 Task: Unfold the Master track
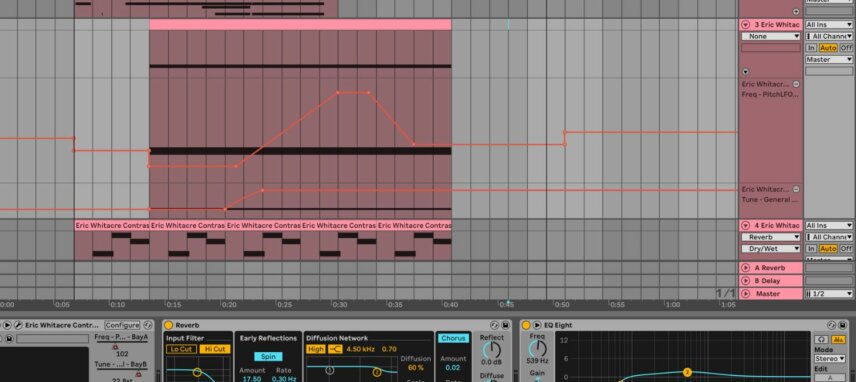coord(746,294)
